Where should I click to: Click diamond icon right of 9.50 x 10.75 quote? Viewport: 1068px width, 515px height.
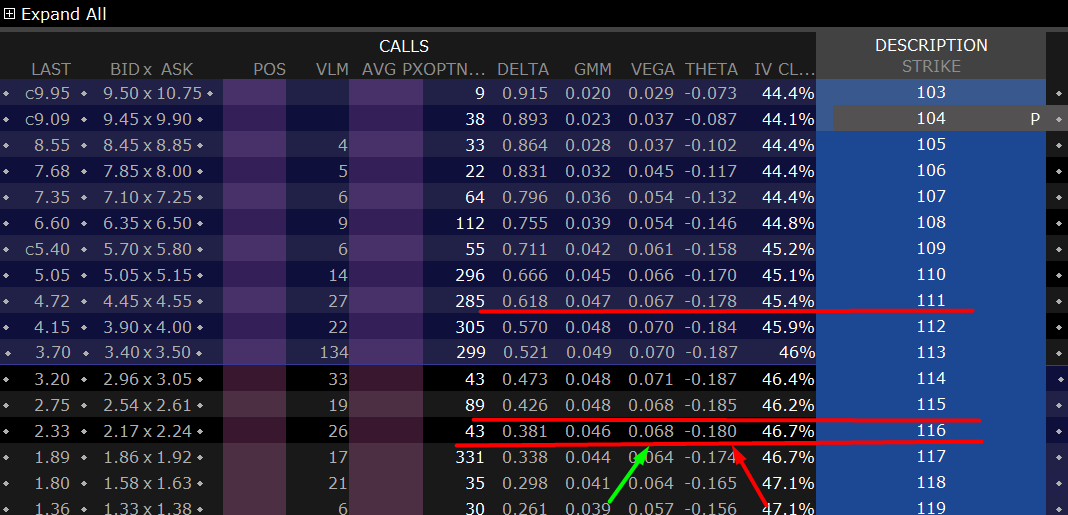pyautogui.click(x=210, y=93)
